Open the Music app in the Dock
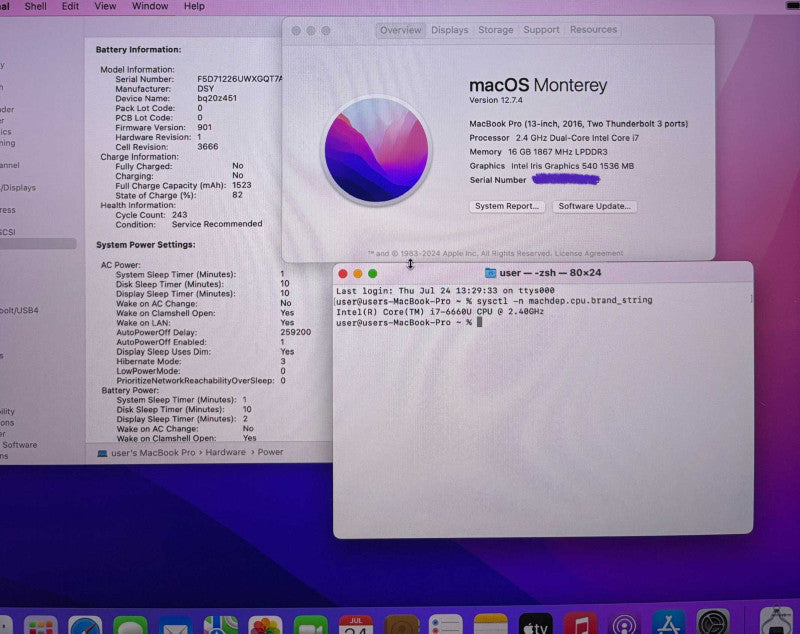Image resolution: width=800 pixels, height=634 pixels. tap(581, 624)
